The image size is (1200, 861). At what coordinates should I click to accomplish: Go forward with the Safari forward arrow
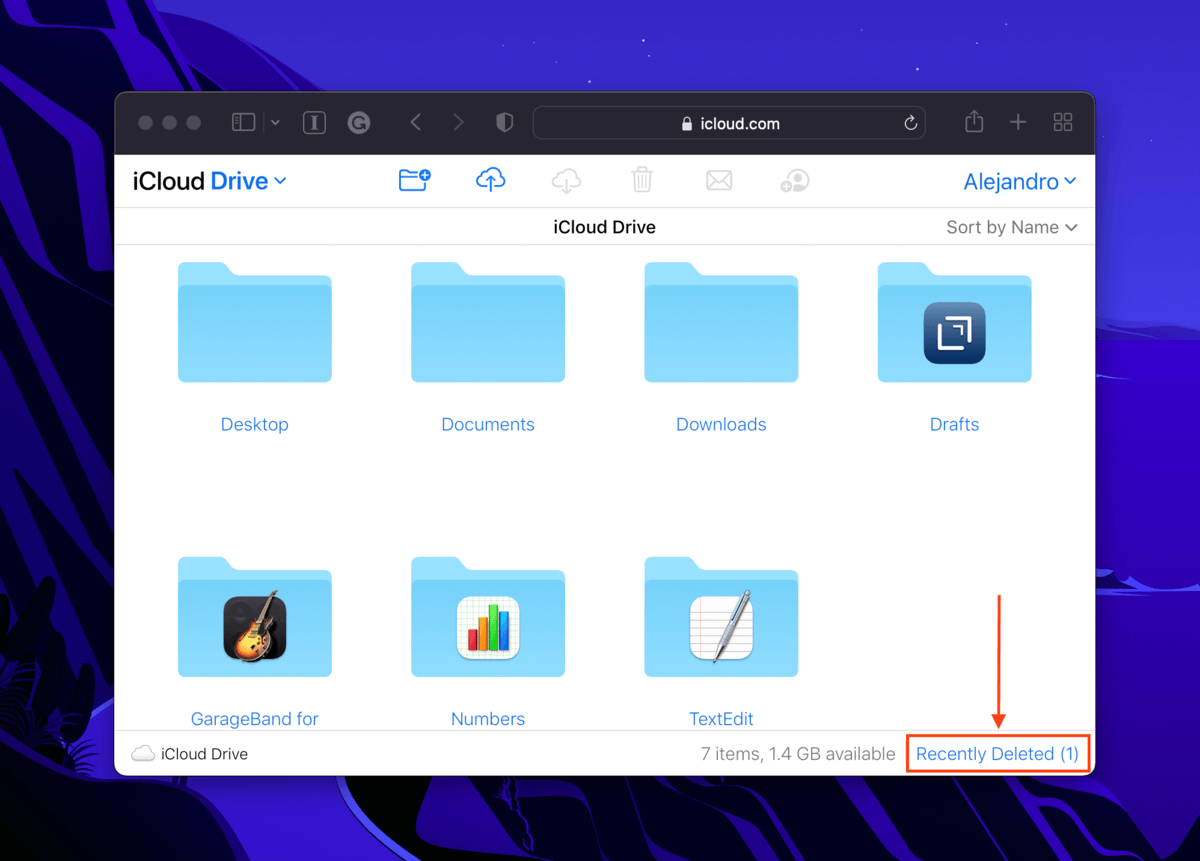[x=459, y=122]
